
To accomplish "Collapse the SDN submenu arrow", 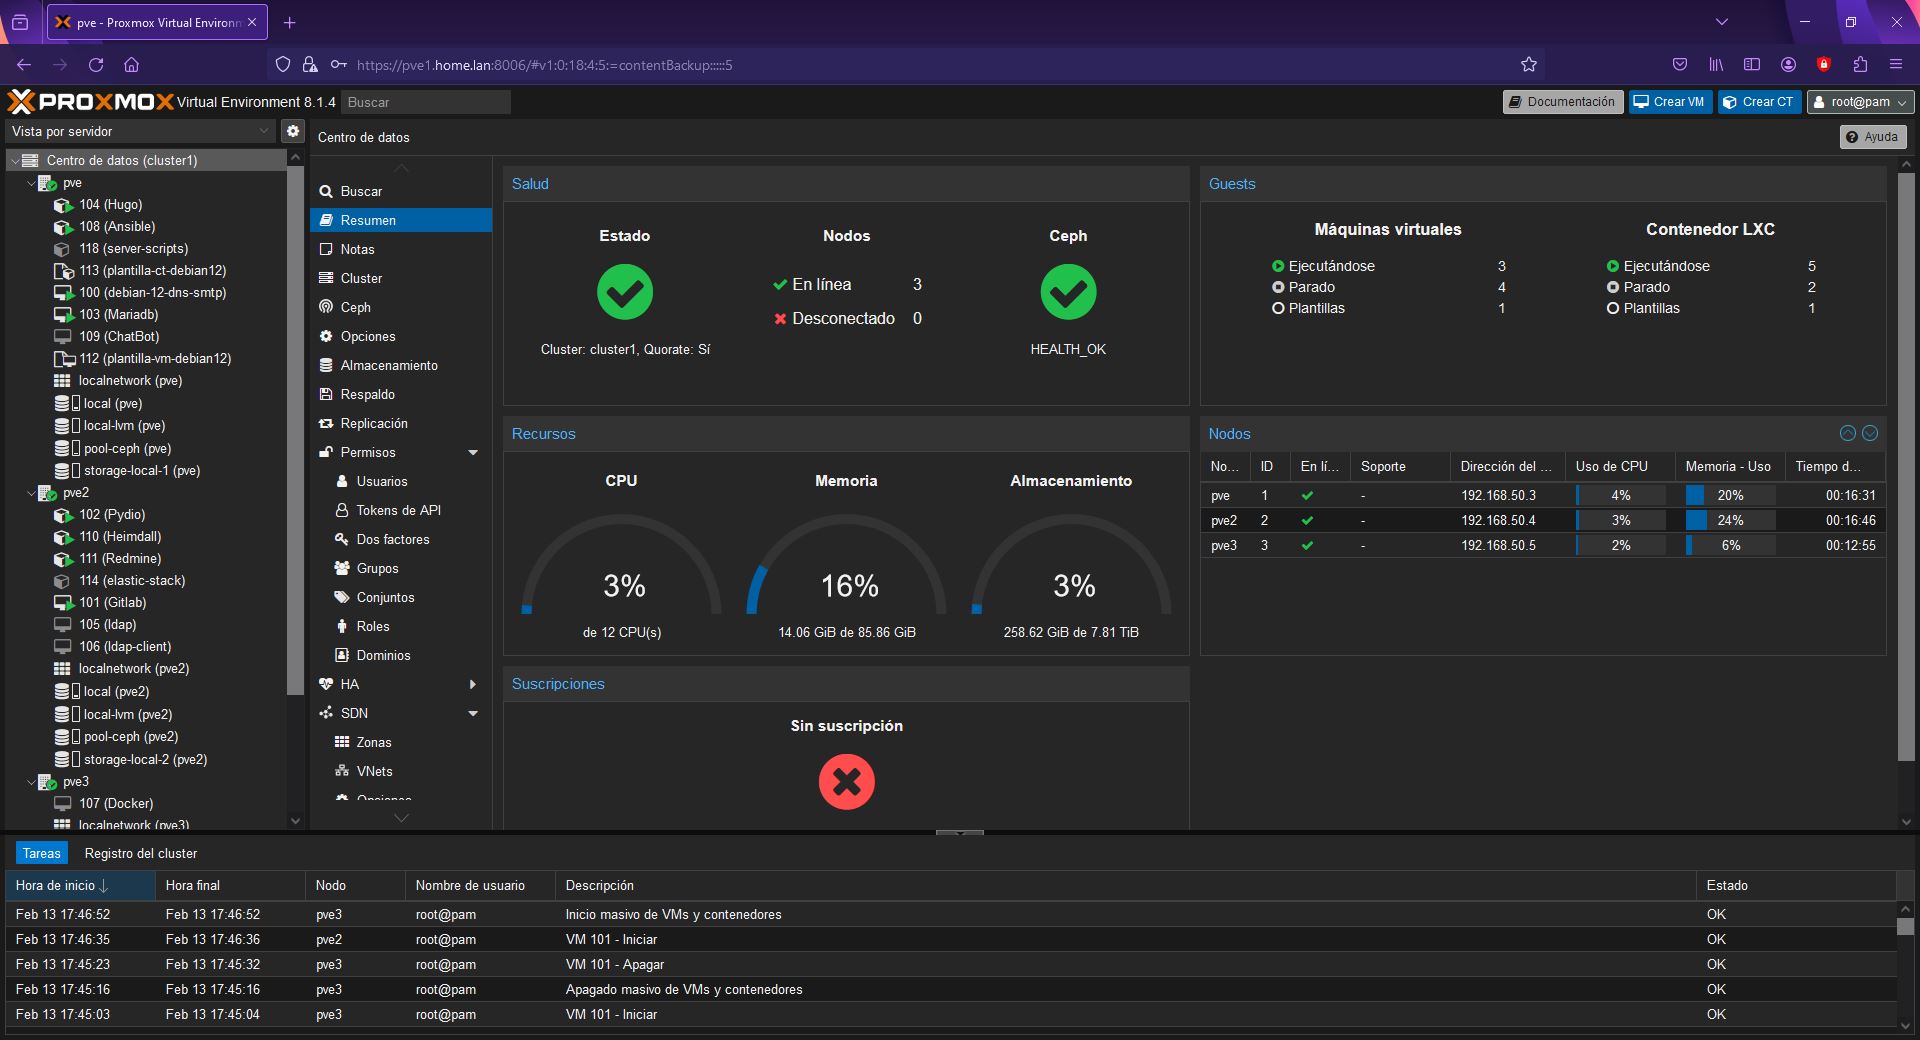I will [473, 713].
